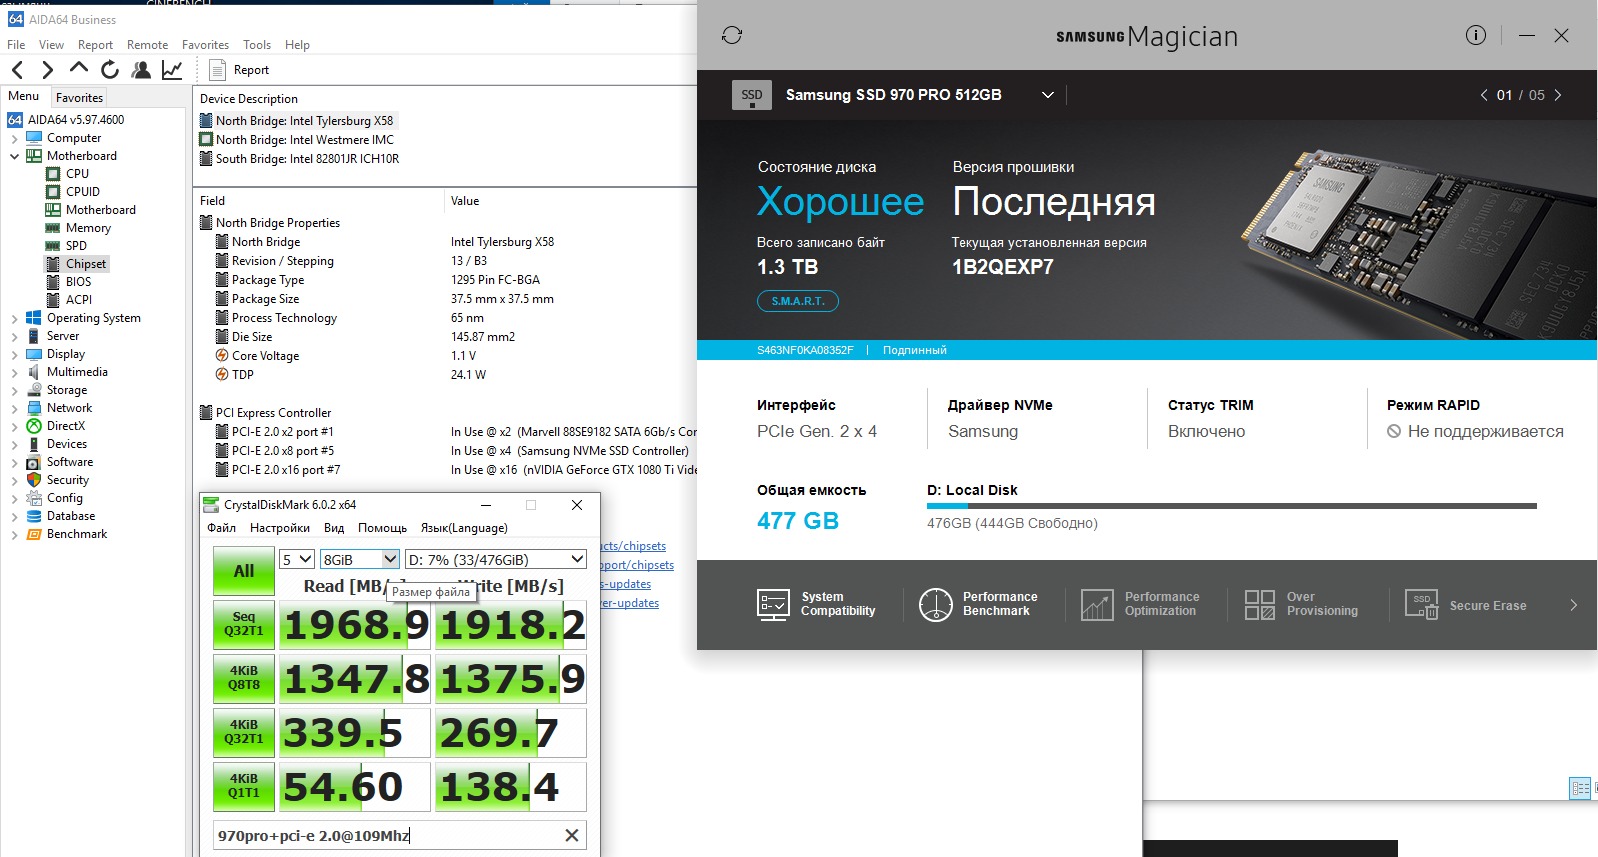Open Over Provisioning in Samsung Magician

(1301, 604)
